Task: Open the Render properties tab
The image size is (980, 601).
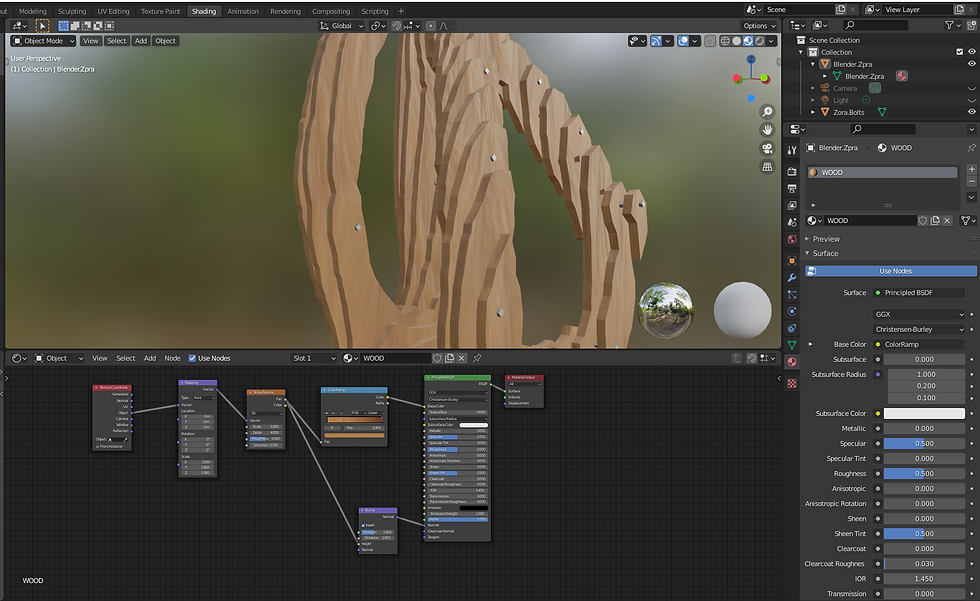Action: click(x=792, y=171)
